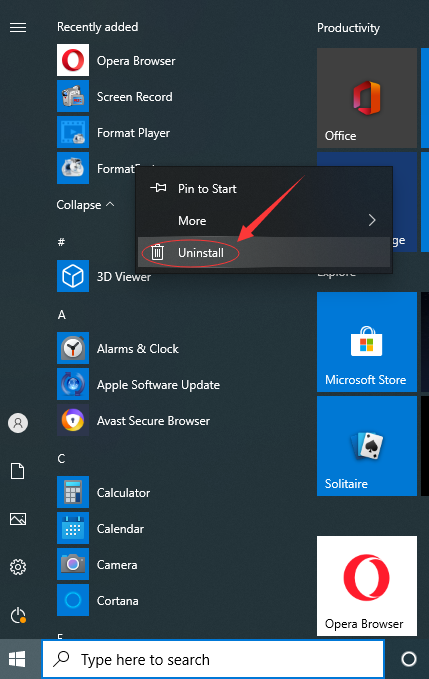Launch the Calculator icon

pyautogui.click(x=73, y=492)
